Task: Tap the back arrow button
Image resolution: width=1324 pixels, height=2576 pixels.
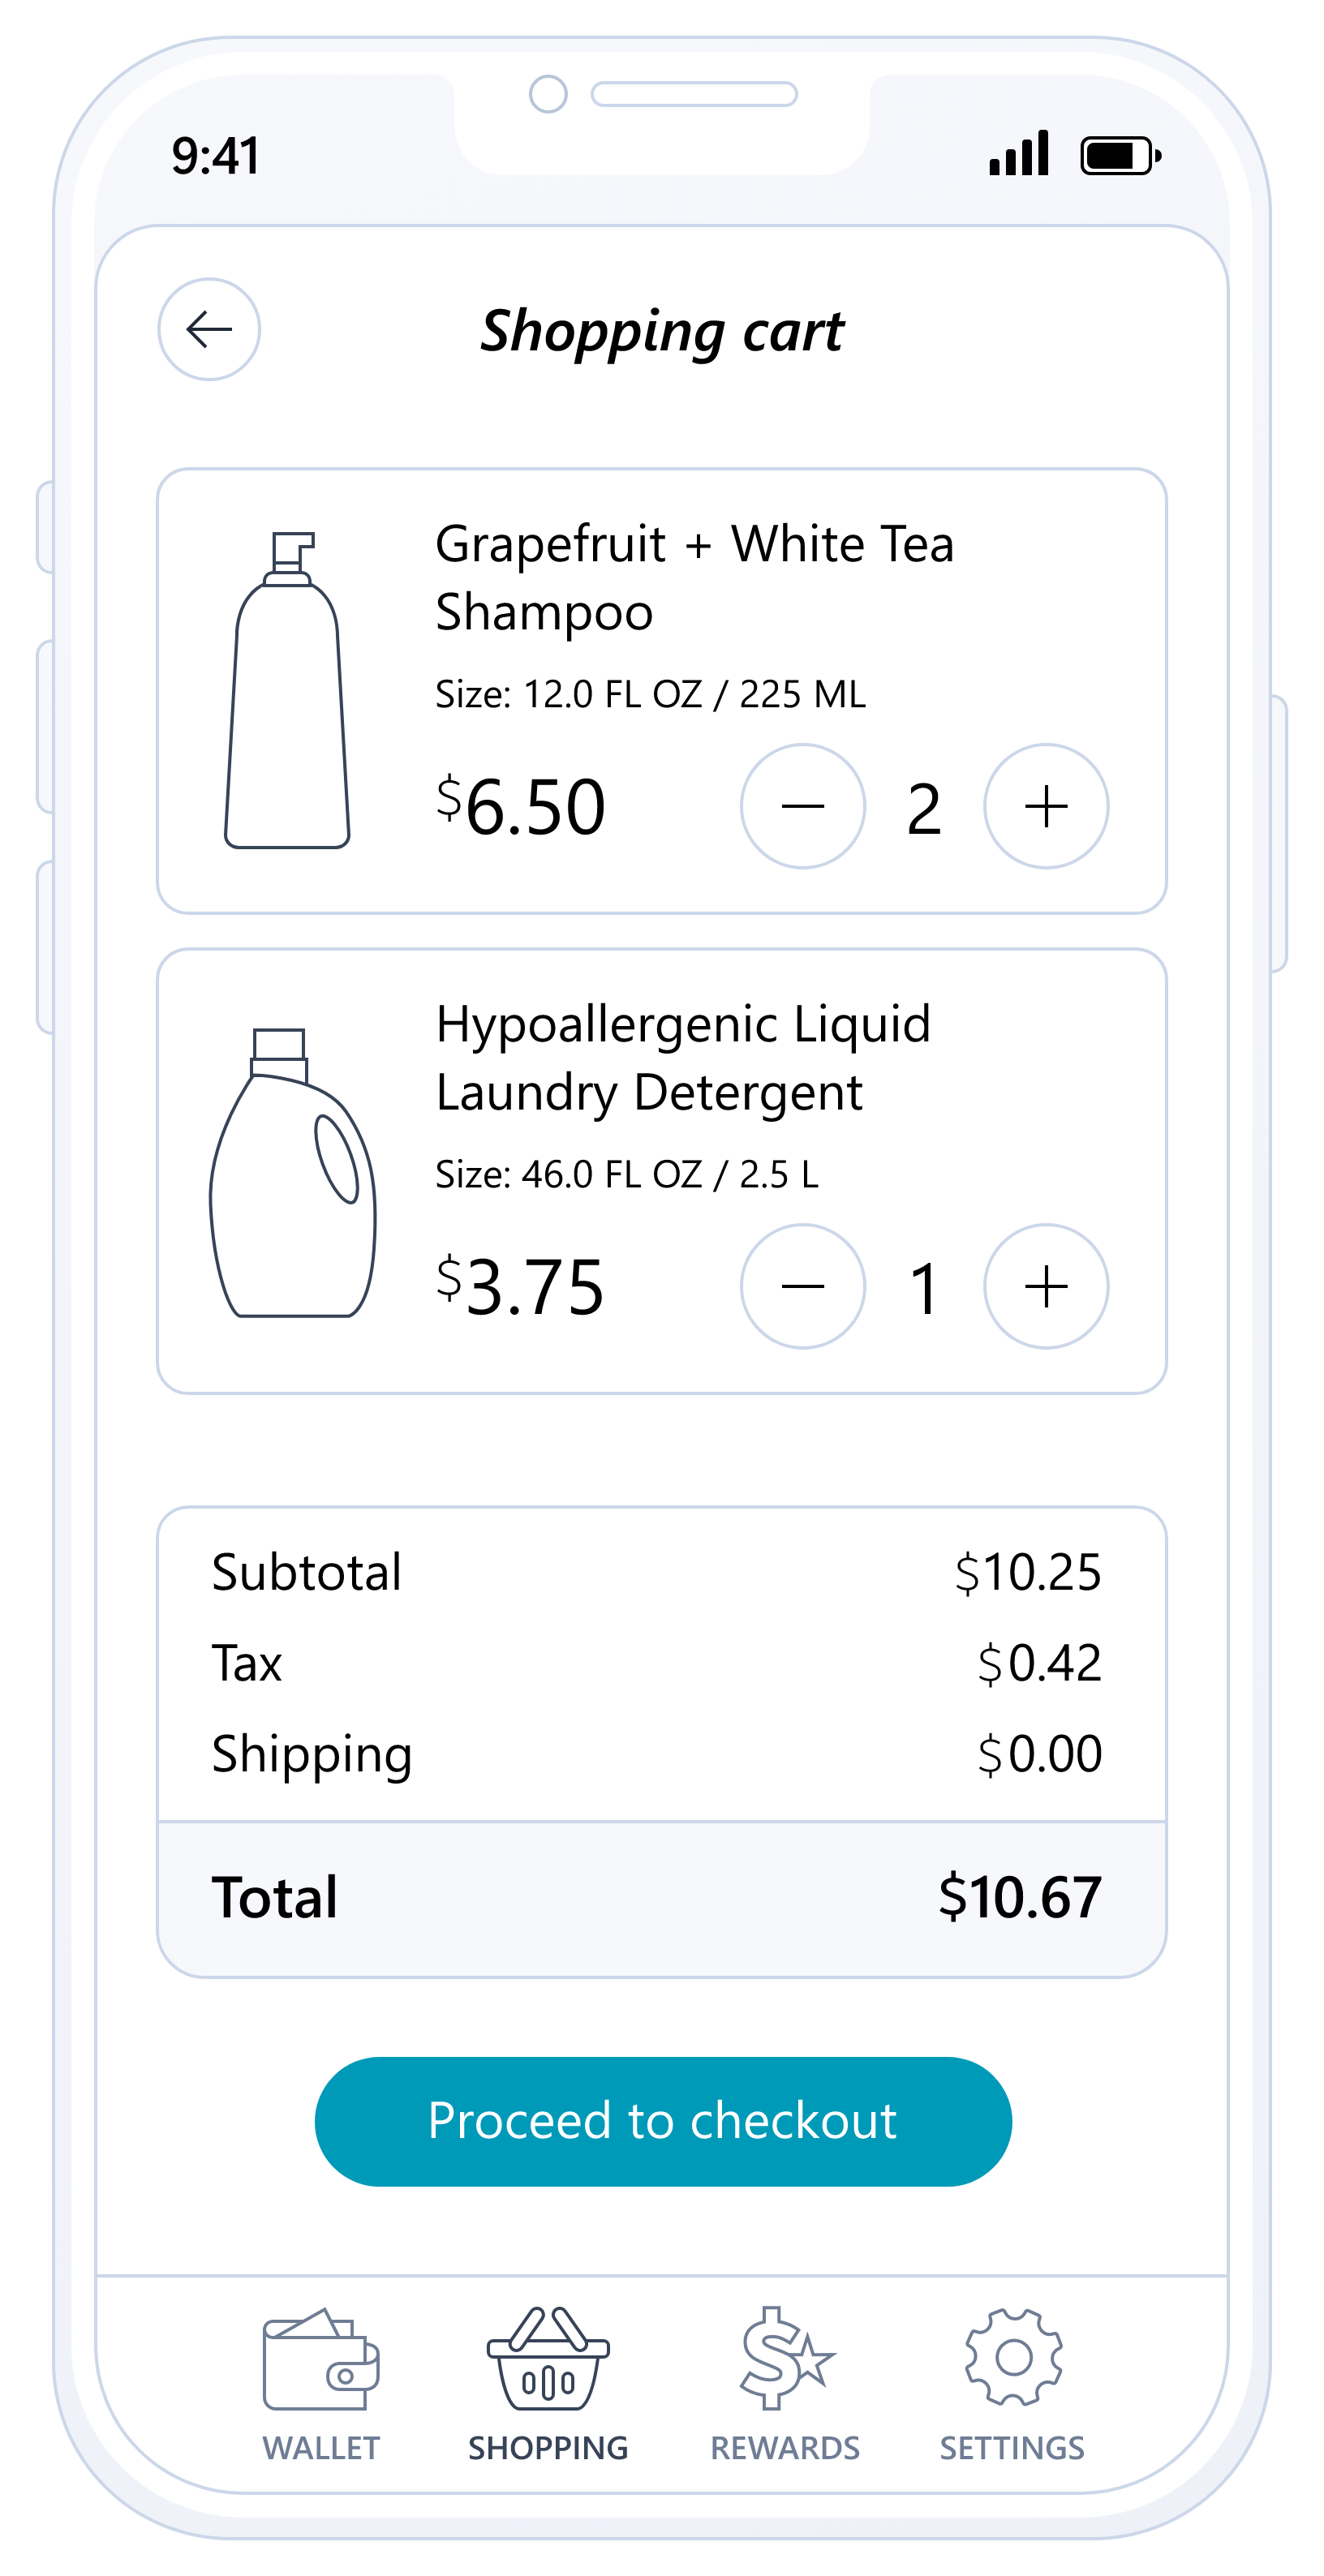Action: 209,329
